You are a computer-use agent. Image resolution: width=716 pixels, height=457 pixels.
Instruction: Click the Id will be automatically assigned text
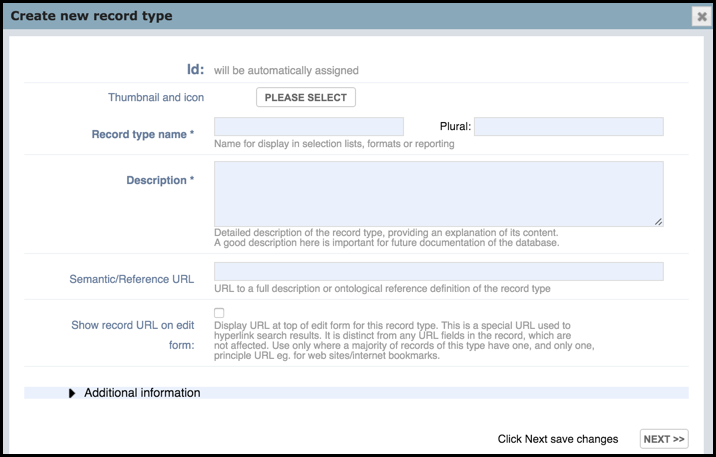286,70
